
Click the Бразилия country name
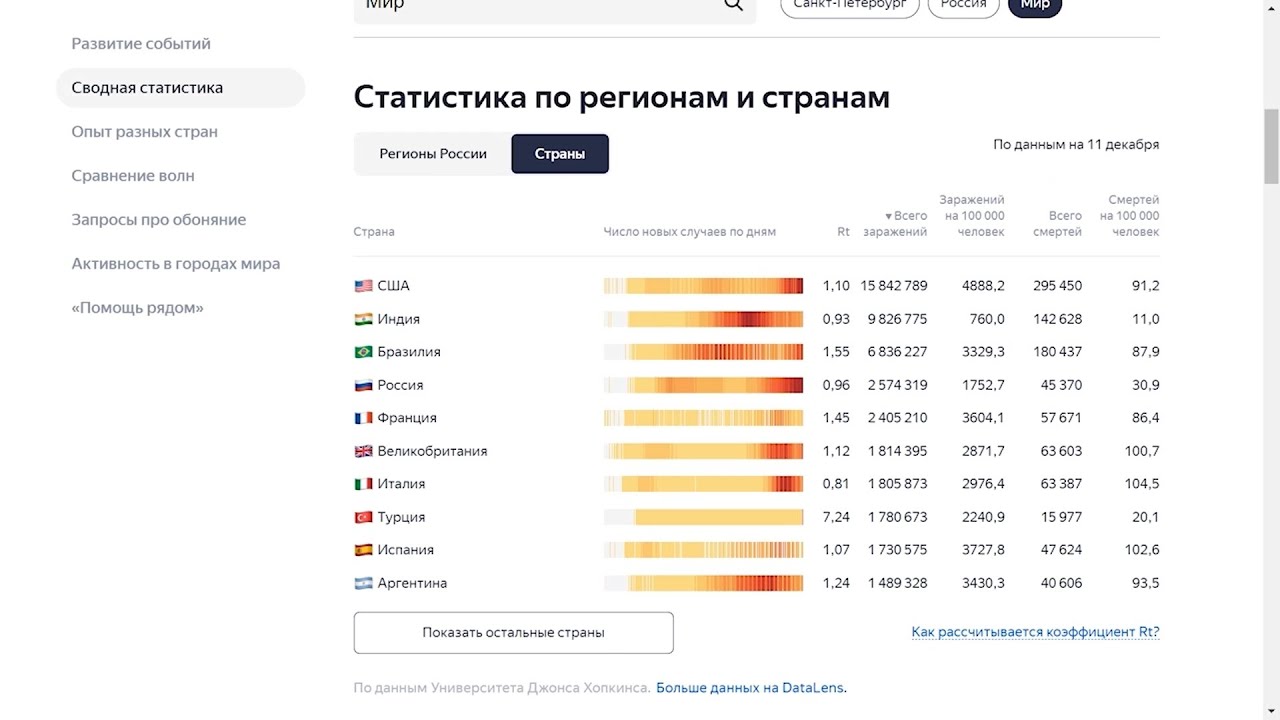[x=409, y=352]
